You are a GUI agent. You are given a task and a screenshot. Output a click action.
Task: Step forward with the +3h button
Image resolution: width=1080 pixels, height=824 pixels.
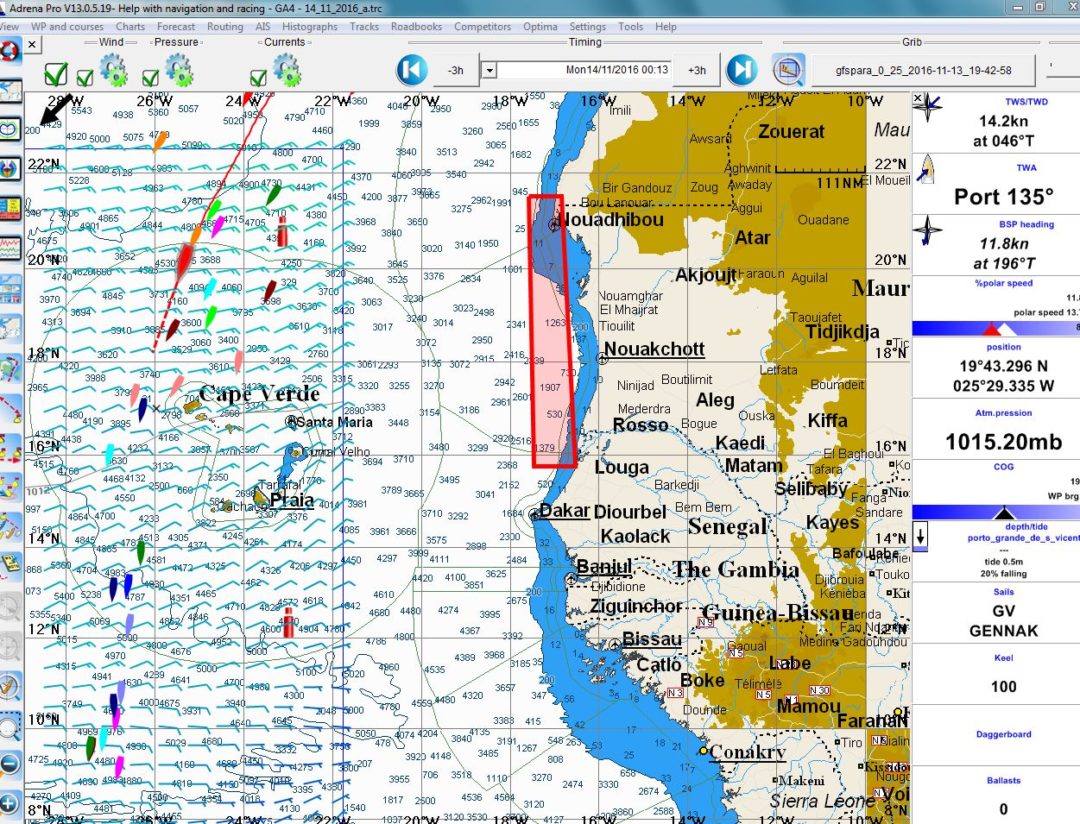(697, 70)
